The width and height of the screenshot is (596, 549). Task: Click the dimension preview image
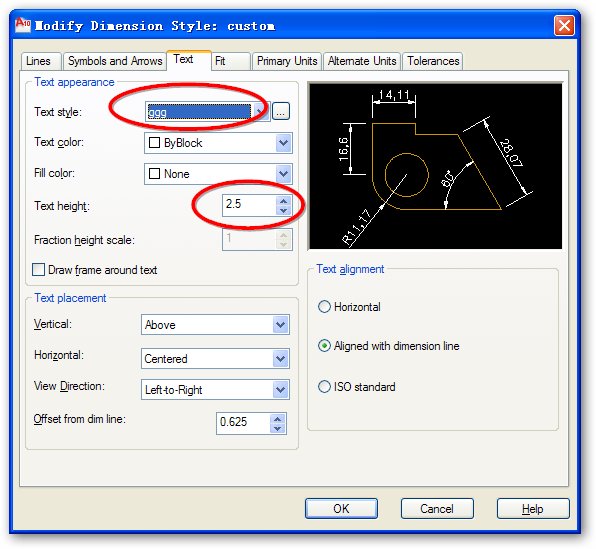click(x=436, y=166)
